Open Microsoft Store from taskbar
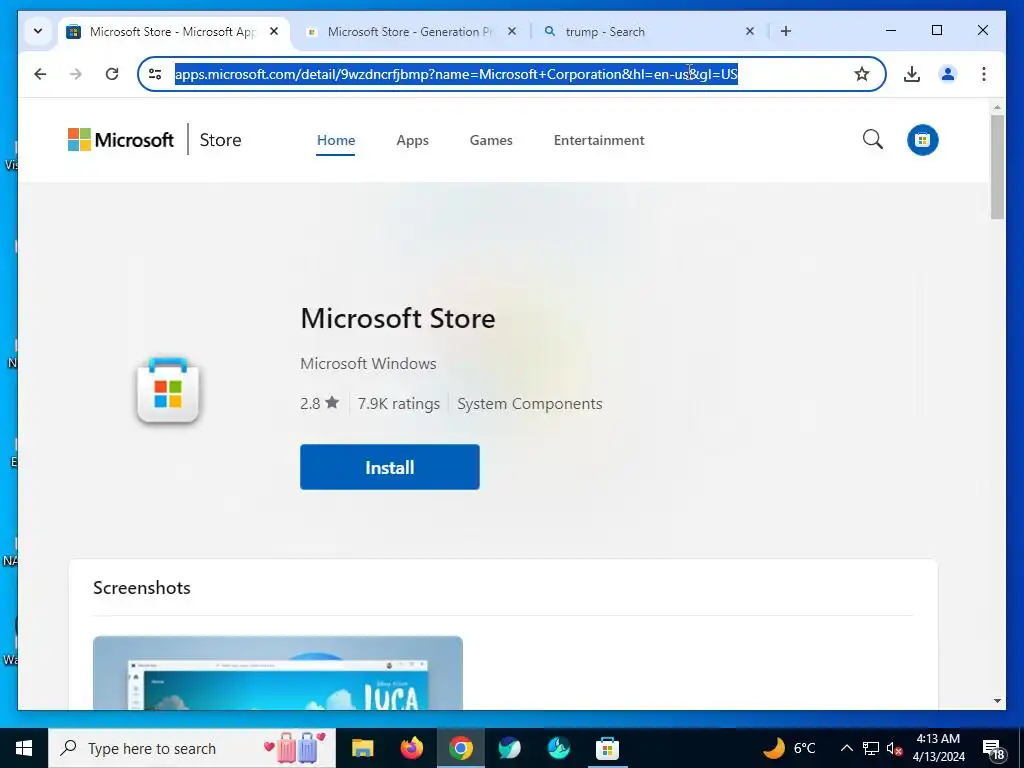Screen dimensions: 1024x768 coord(607,748)
